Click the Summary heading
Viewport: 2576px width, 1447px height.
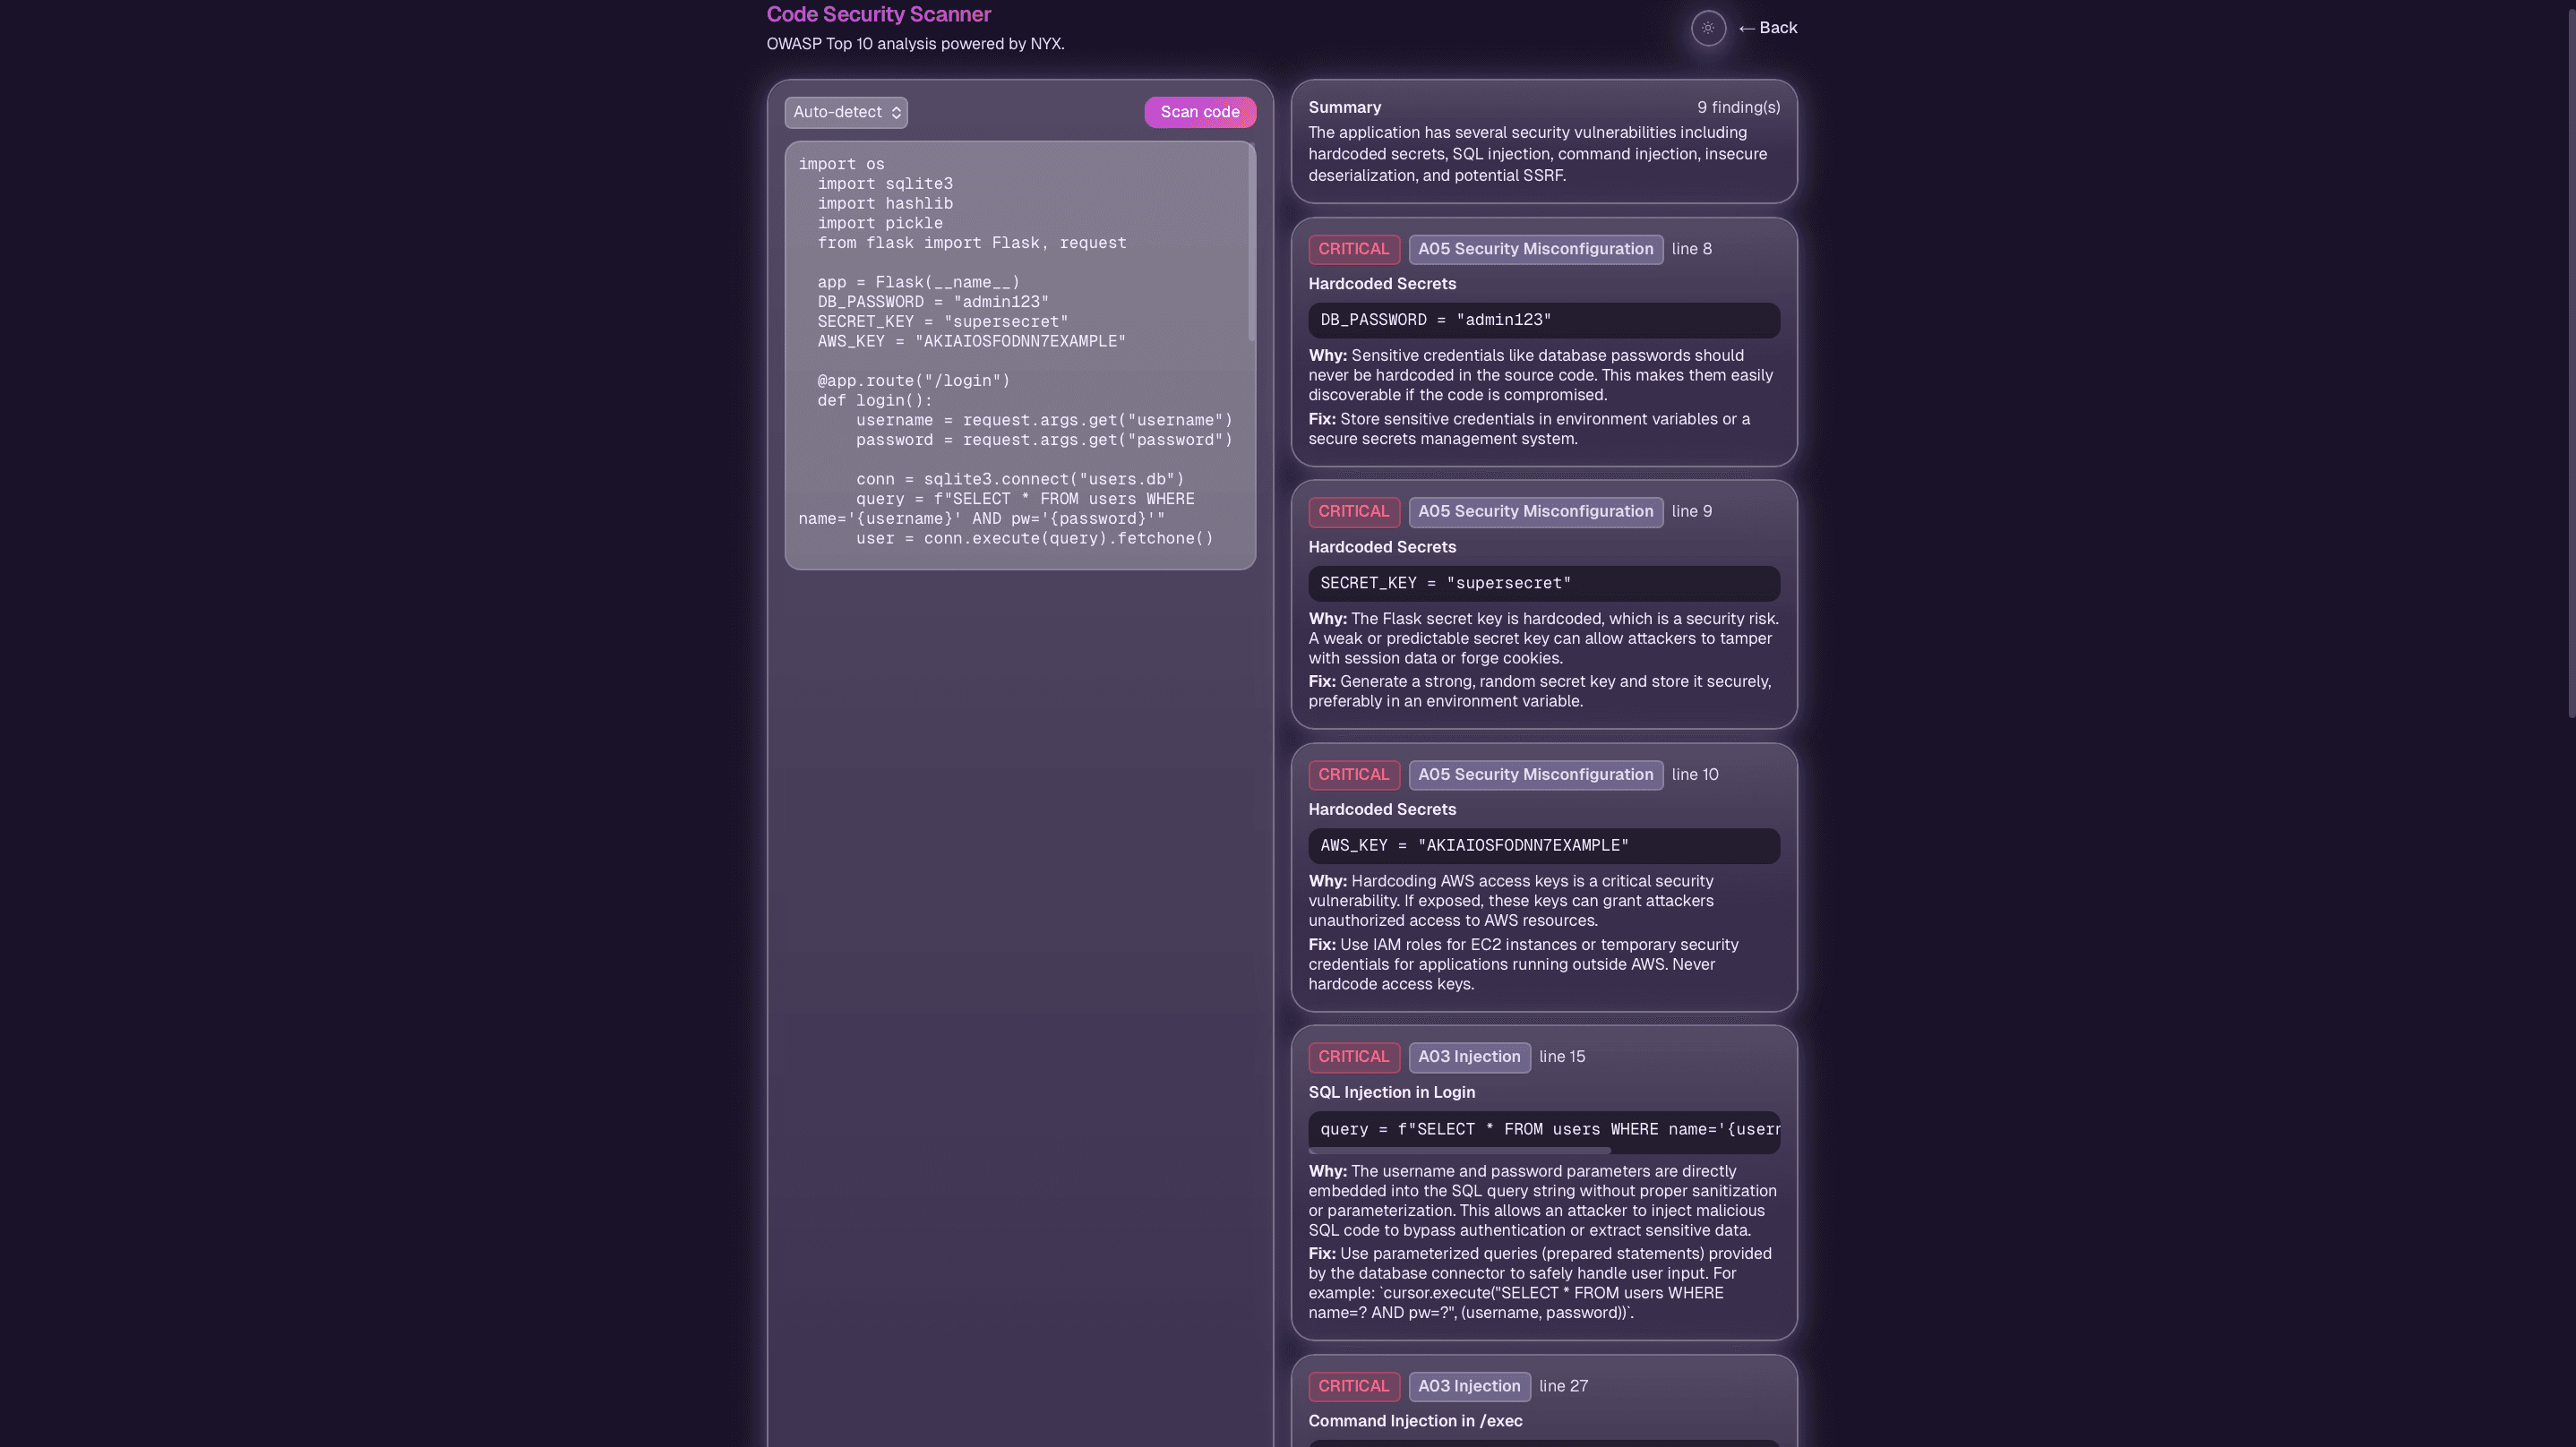[x=1344, y=107]
